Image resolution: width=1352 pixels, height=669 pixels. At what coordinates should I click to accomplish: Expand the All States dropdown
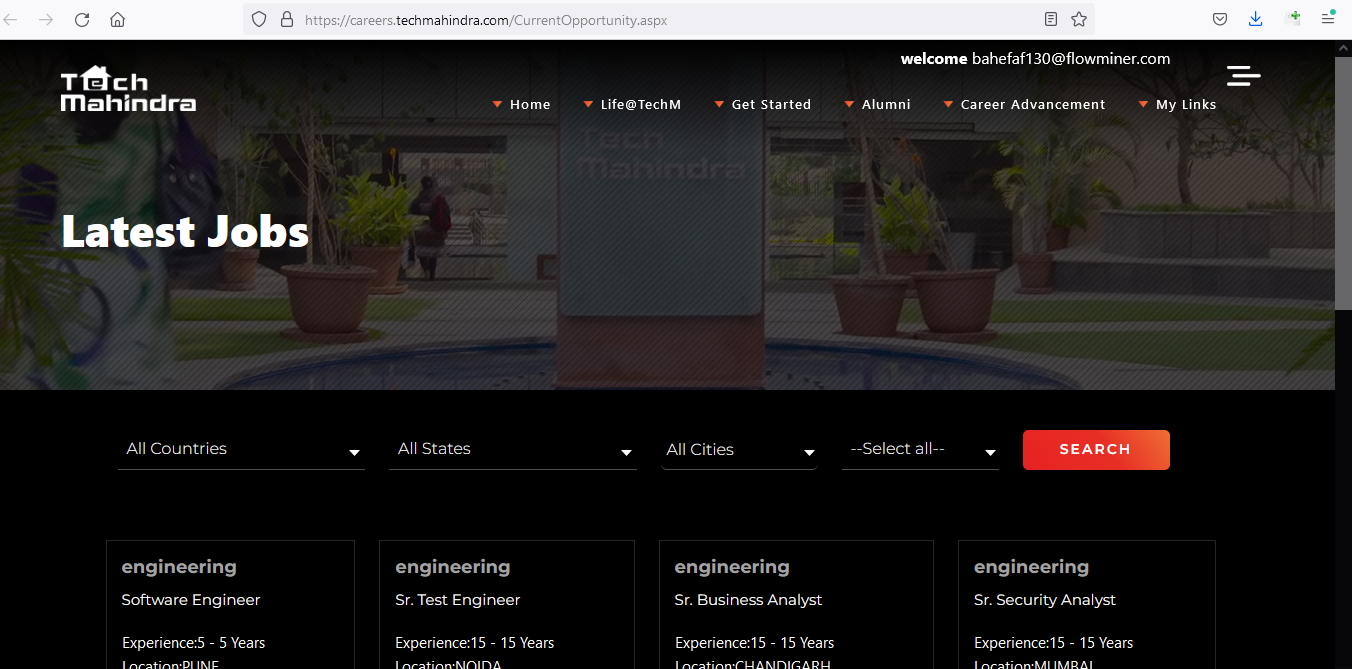512,450
